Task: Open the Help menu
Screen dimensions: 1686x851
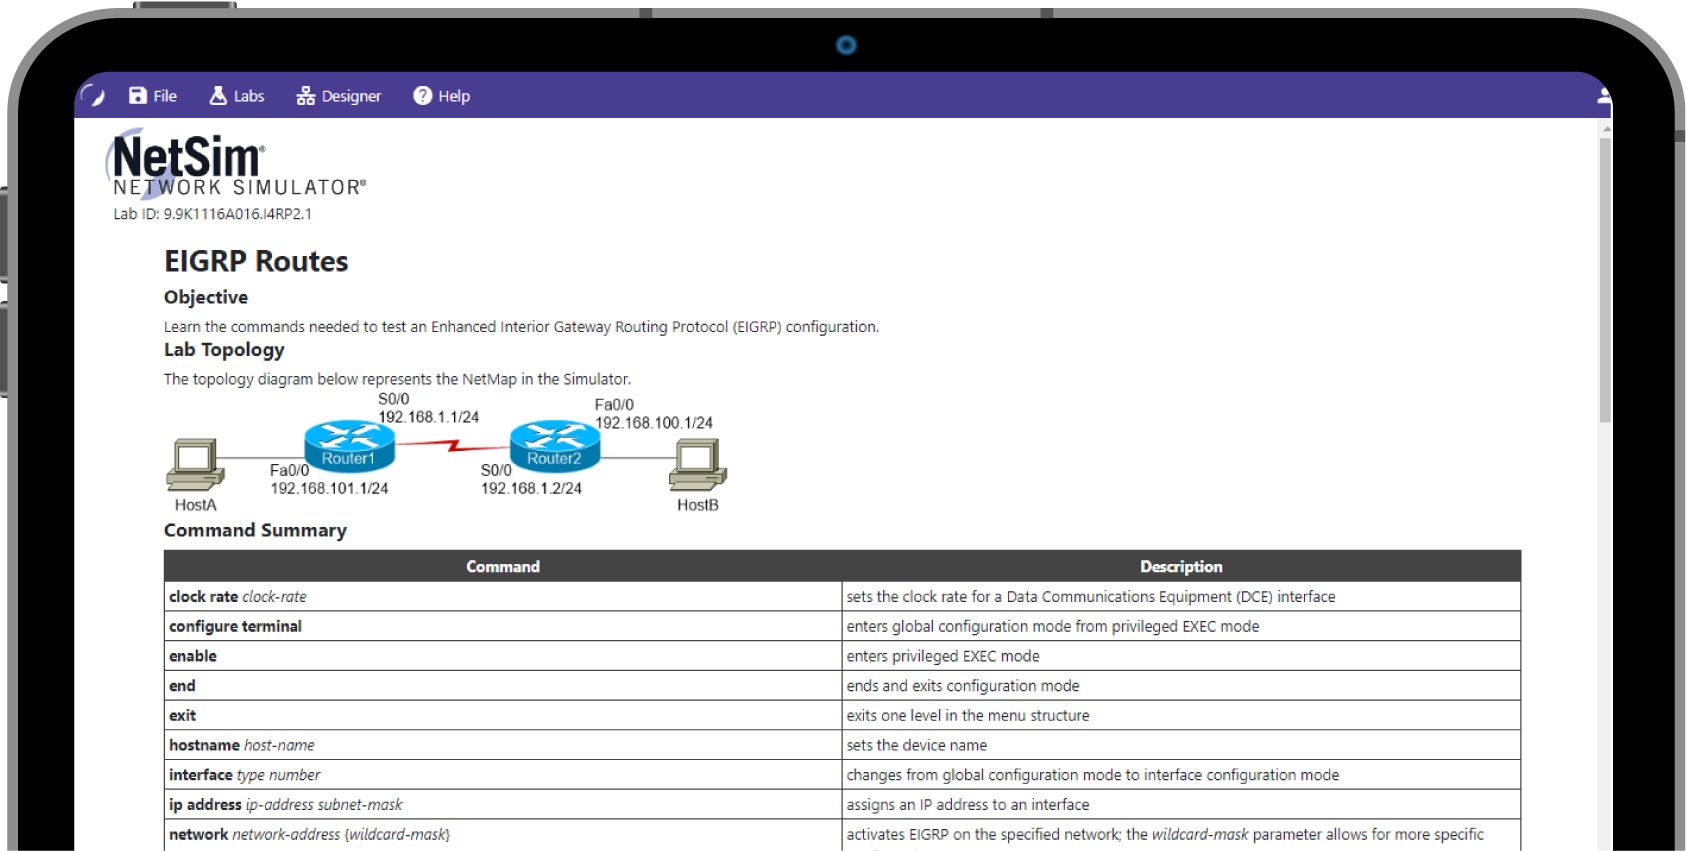Action: click(x=442, y=96)
